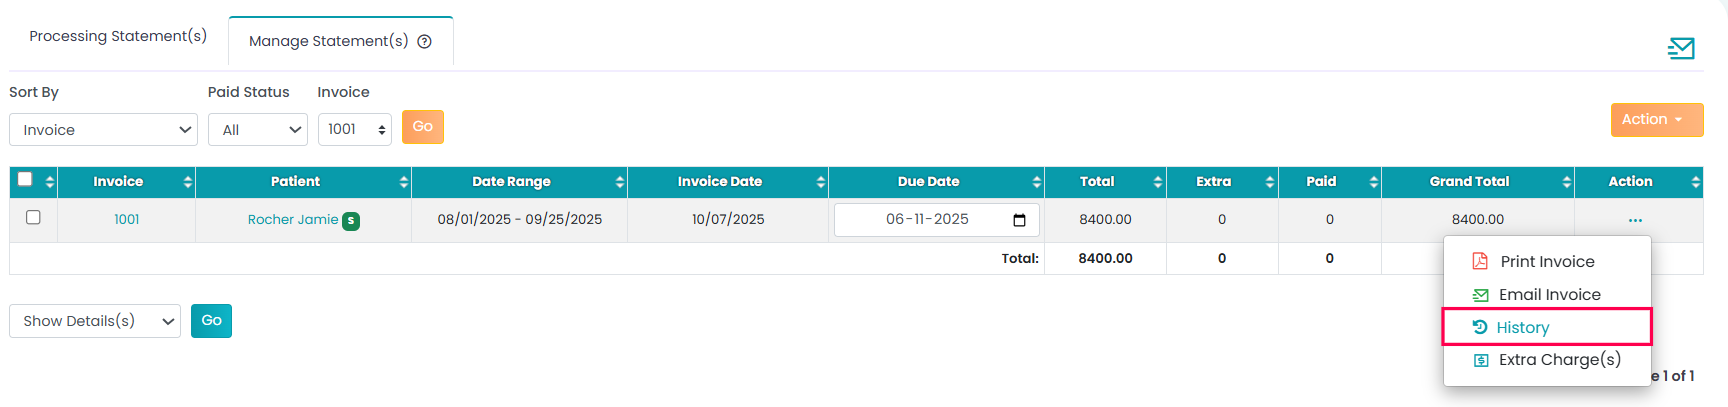Toggle the select-all checkbox in table header
The height and width of the screenshot is (407, 1728).
point(25,180)
